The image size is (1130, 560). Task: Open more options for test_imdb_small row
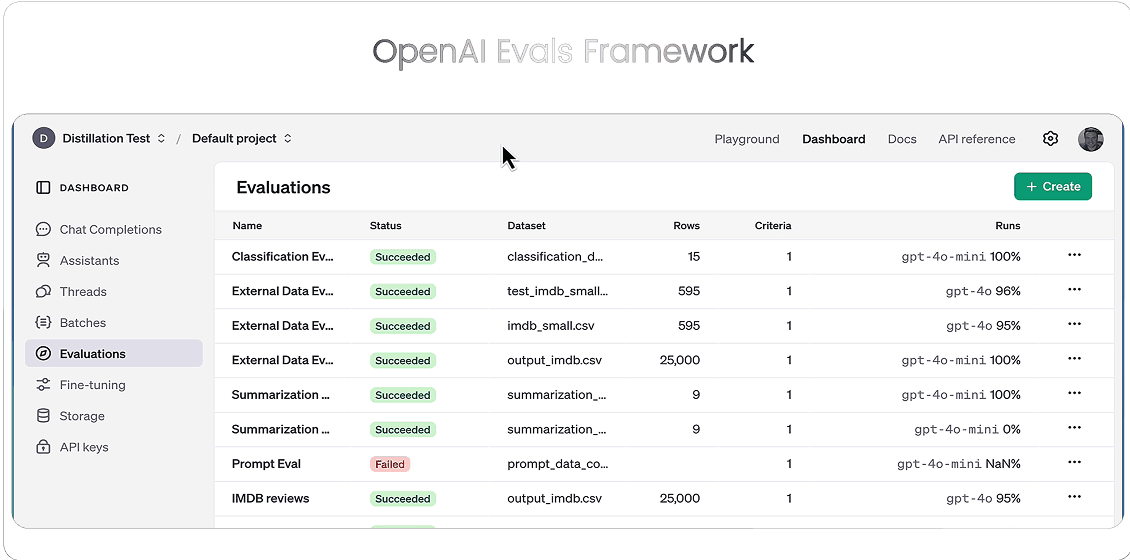click(x=1074, y=290)
